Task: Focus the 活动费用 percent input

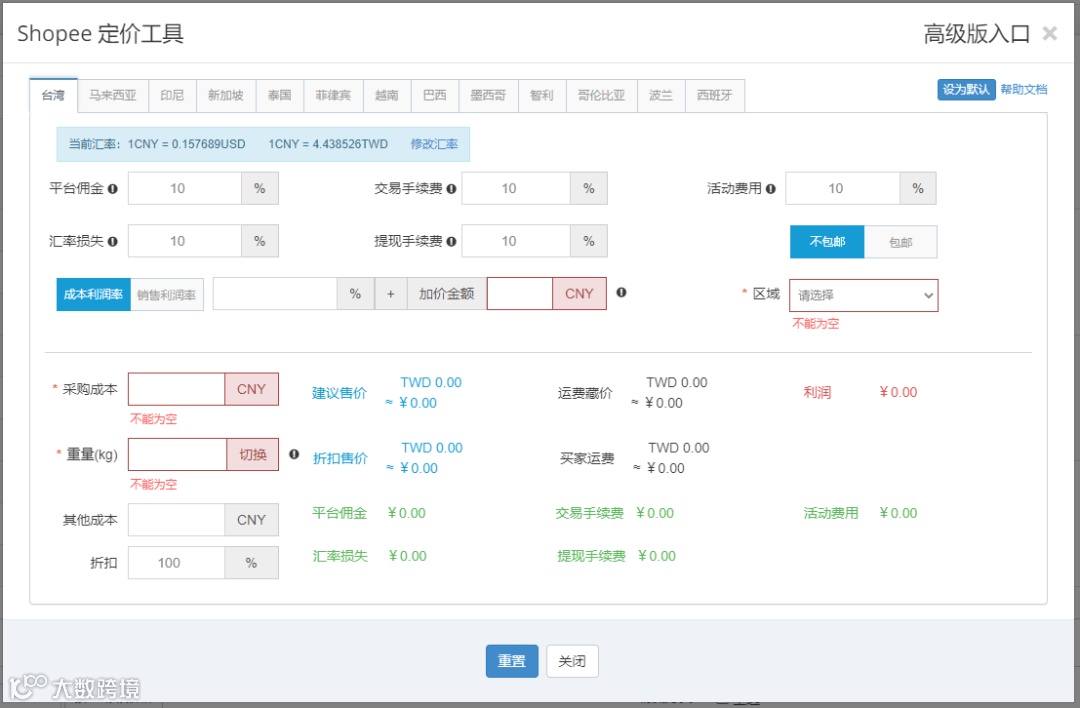Action: click(842, 189)
